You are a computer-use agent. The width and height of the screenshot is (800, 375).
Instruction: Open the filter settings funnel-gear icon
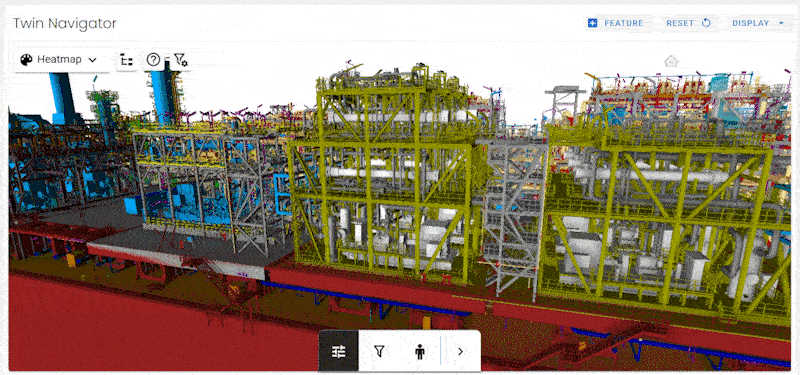[x=180, y=60]
